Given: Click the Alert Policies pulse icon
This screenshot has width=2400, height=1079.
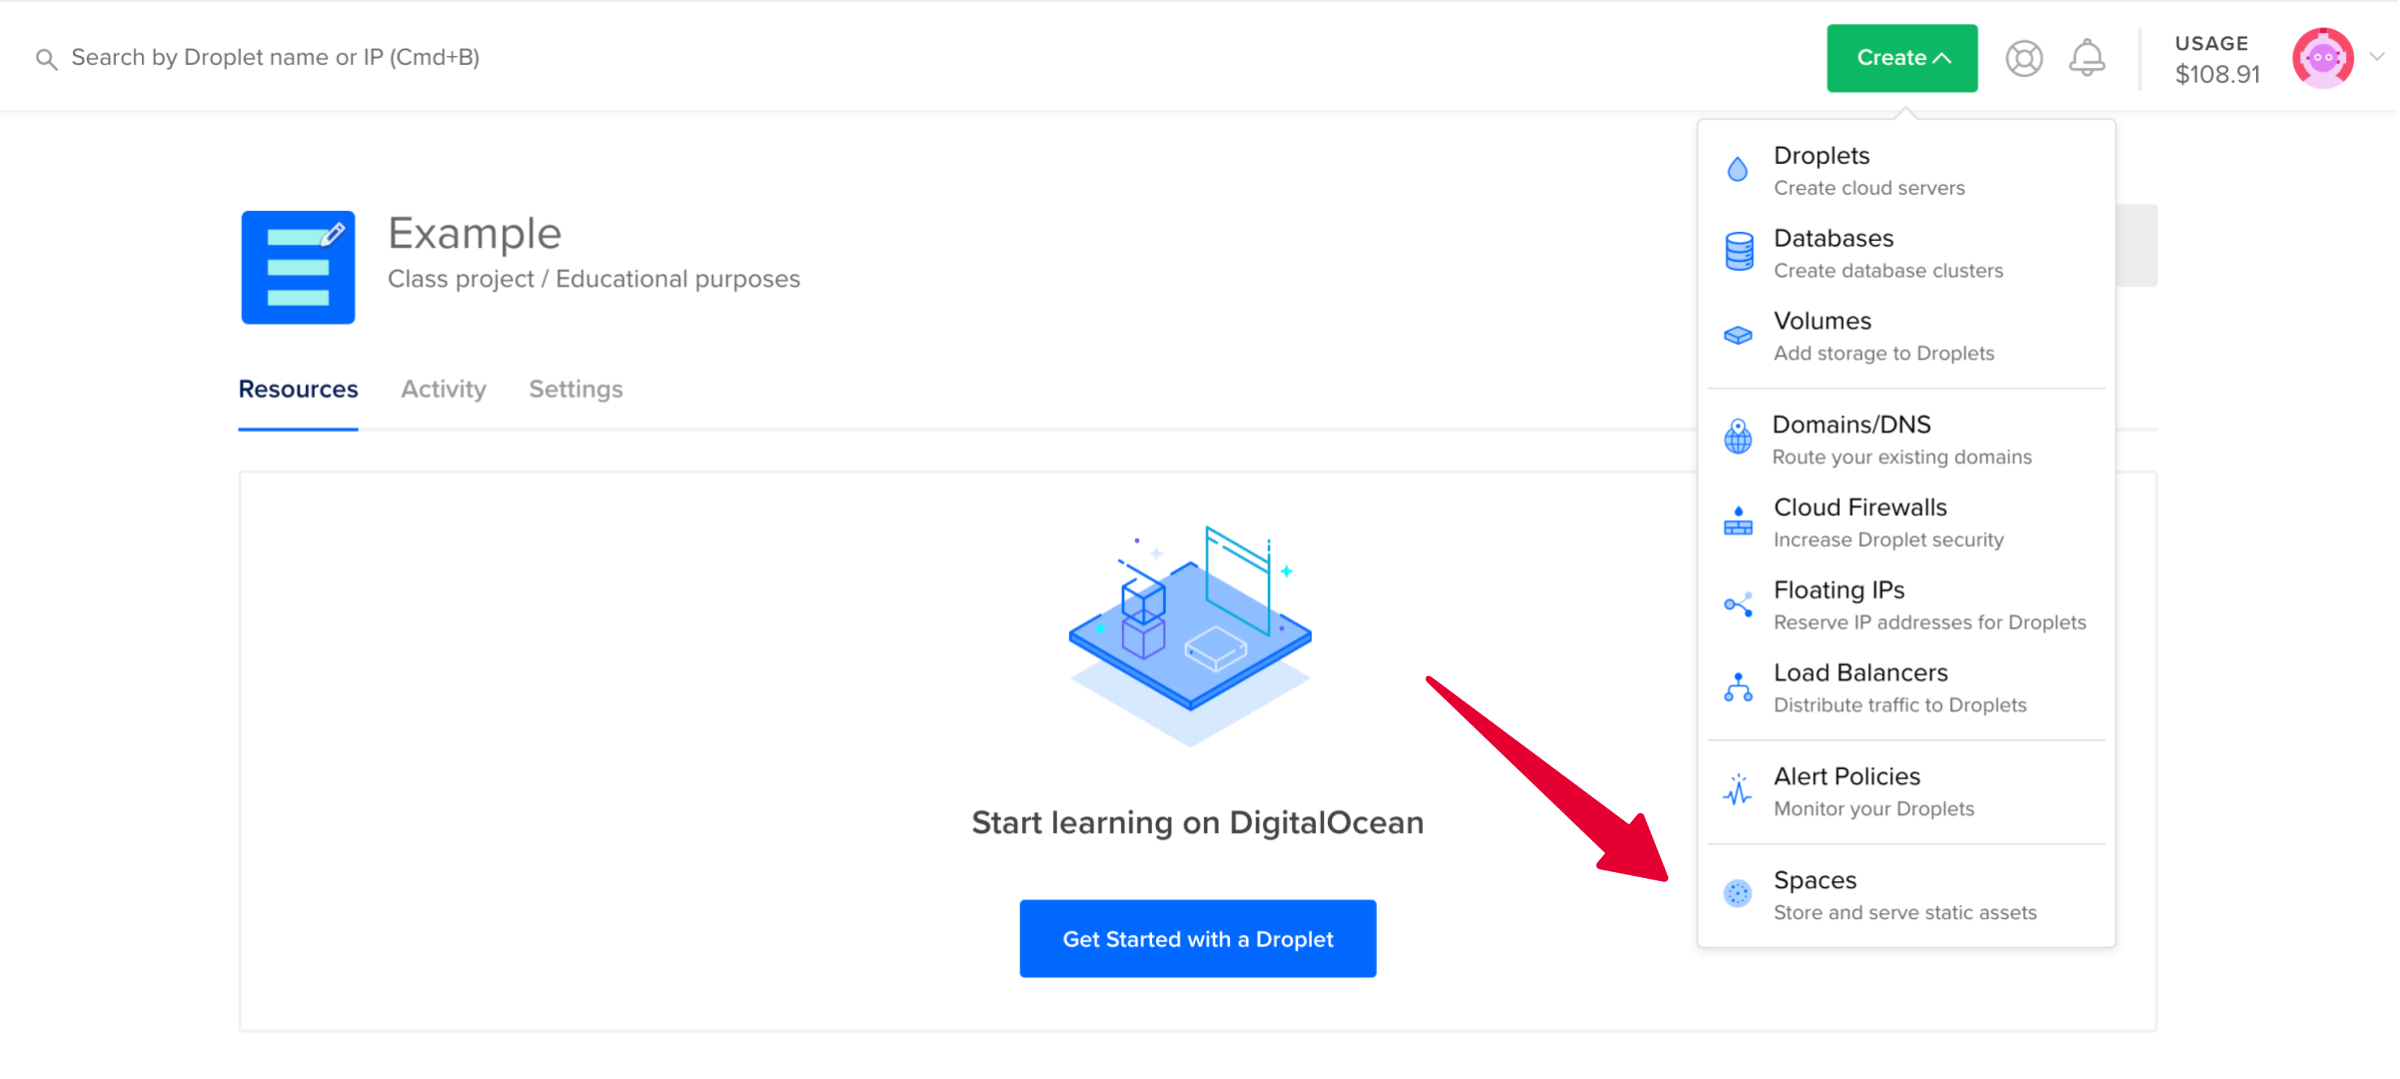Looking at the screenshot, I should pos(1738,791).
